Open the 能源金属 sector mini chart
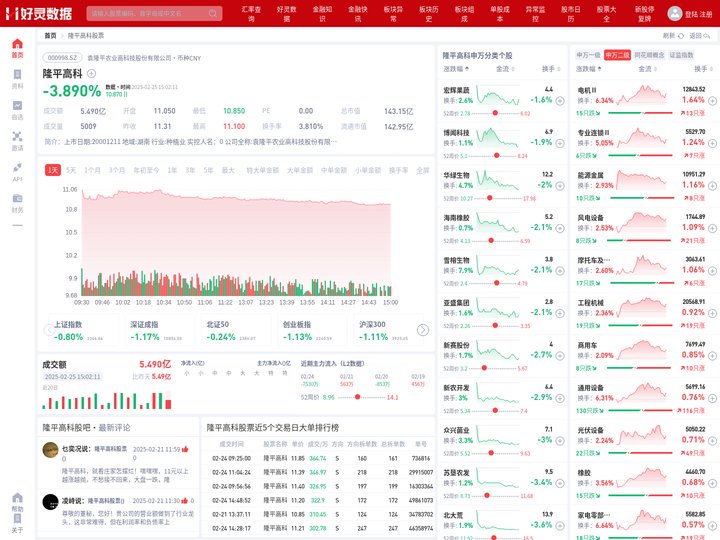This screenshot has height=540, width=720. 641,180
